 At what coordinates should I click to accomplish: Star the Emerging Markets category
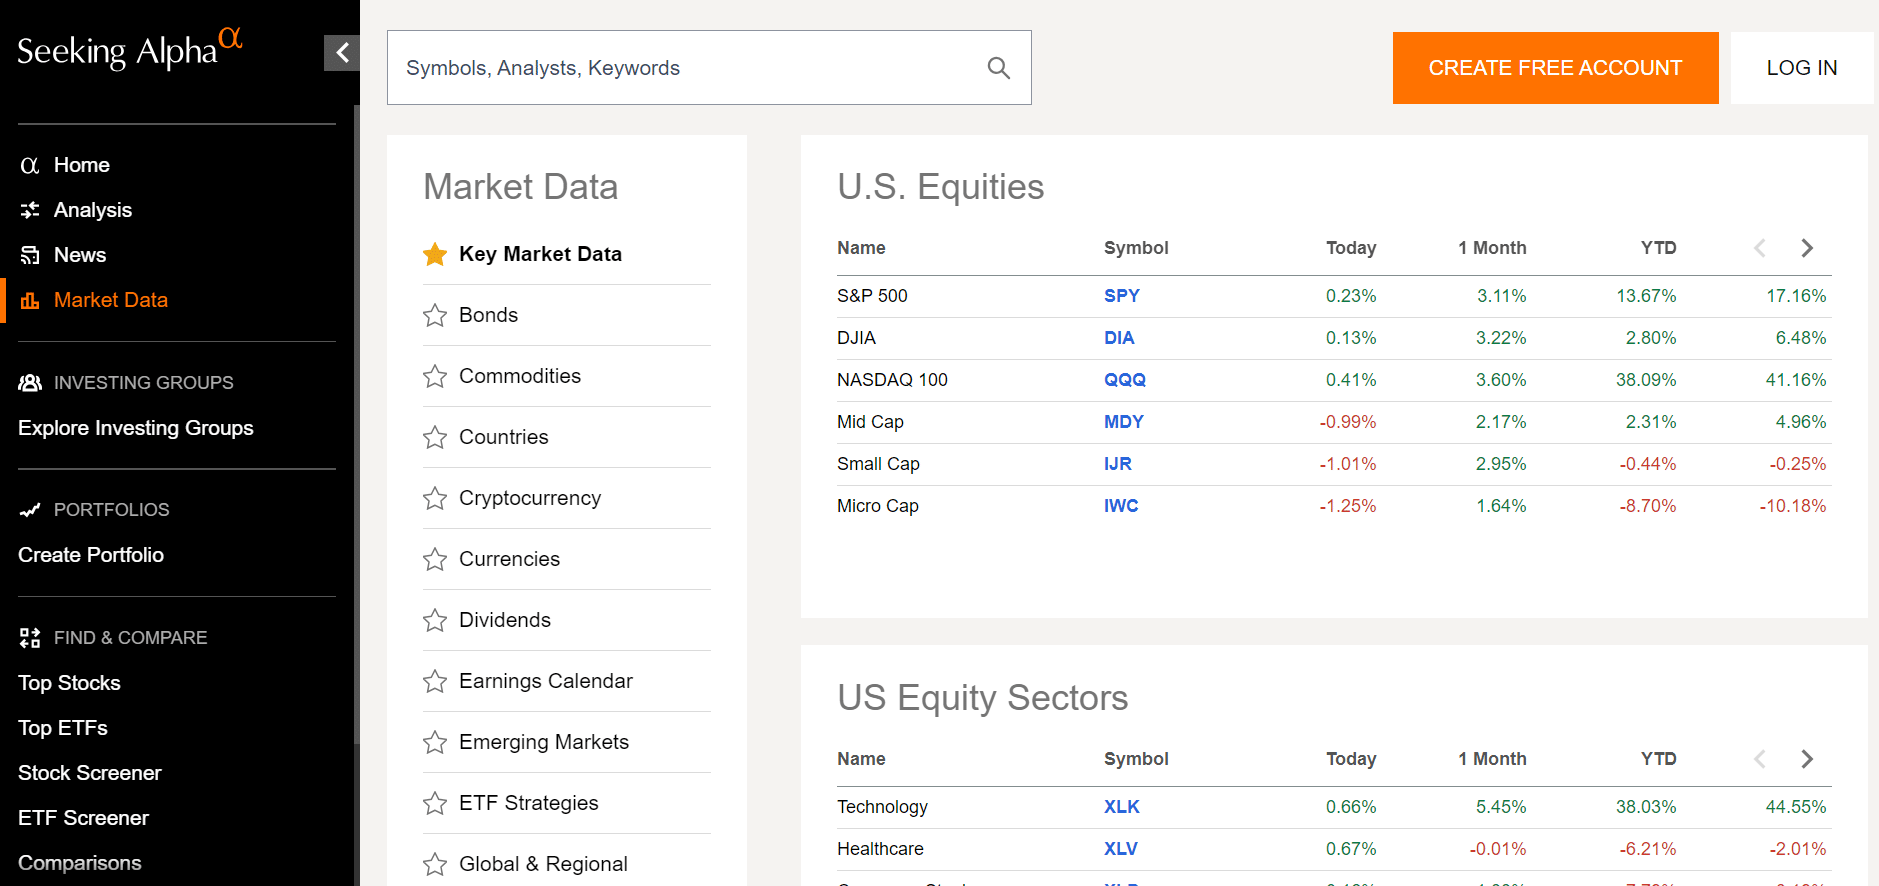coord(435,742)
